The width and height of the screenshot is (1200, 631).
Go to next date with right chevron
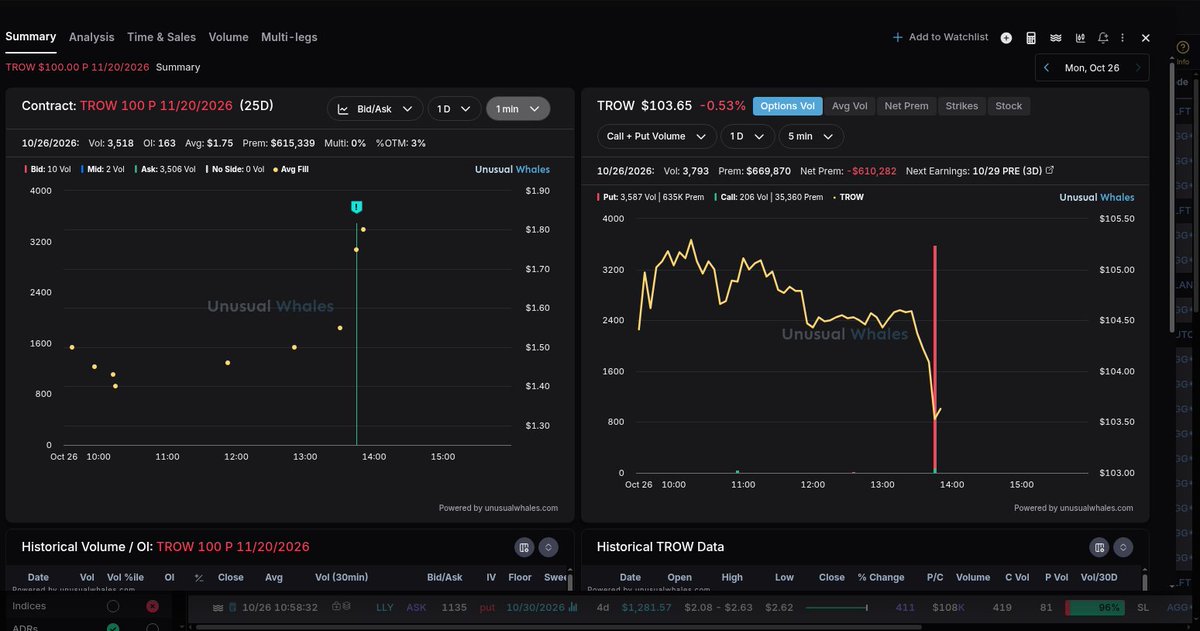tap(1138, 68)
